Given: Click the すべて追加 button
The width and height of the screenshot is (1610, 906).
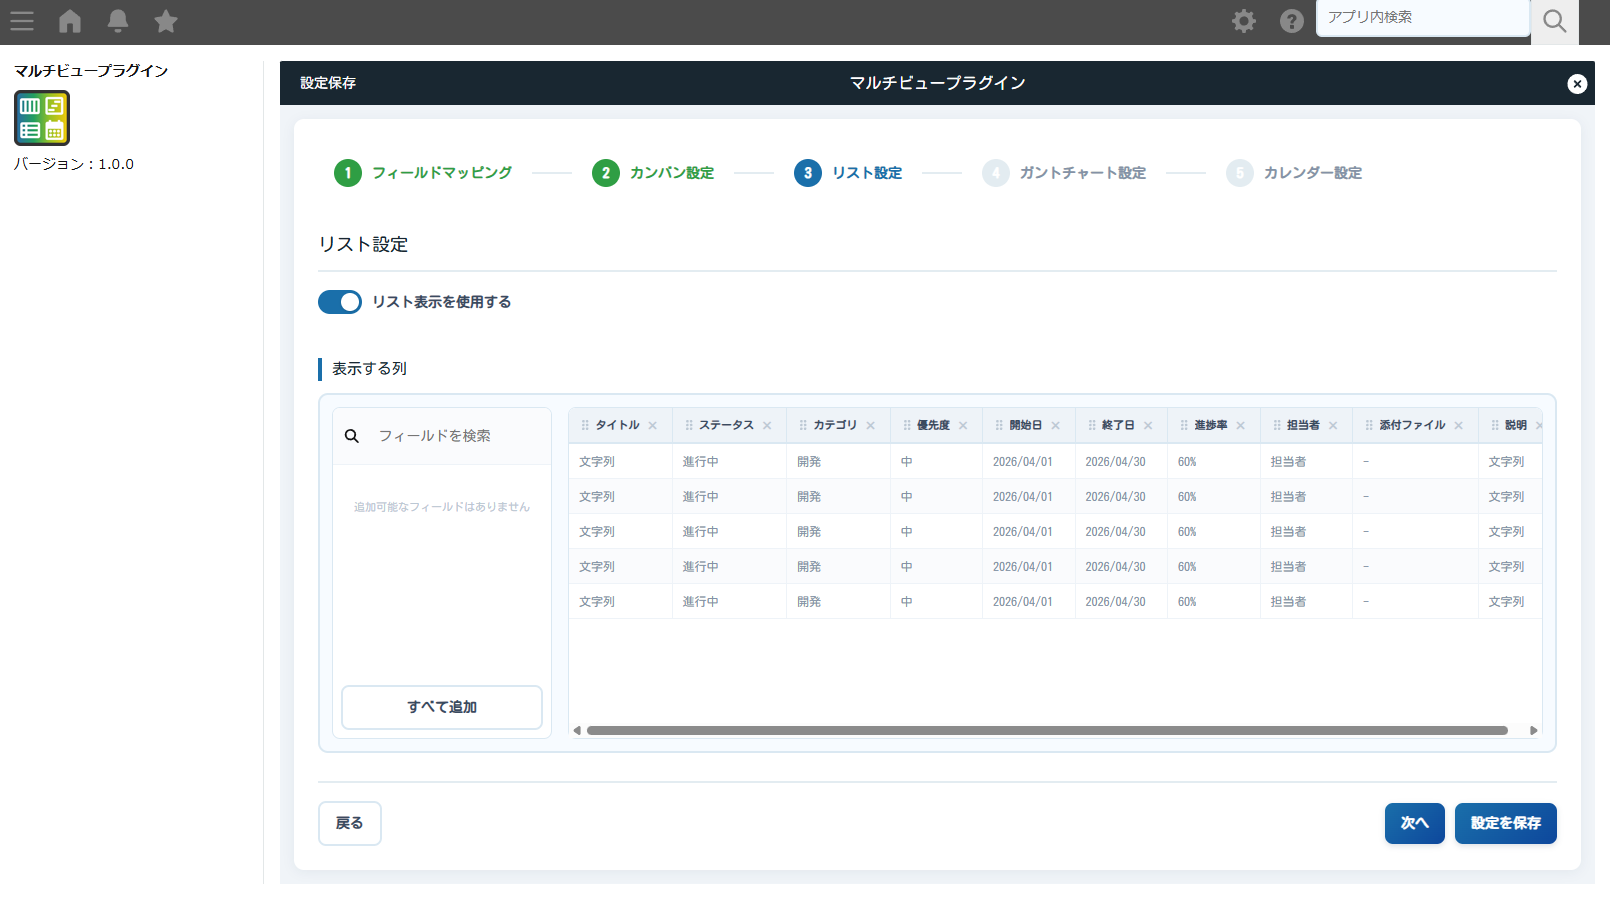Looking at the screenshot, I should 442,707.
